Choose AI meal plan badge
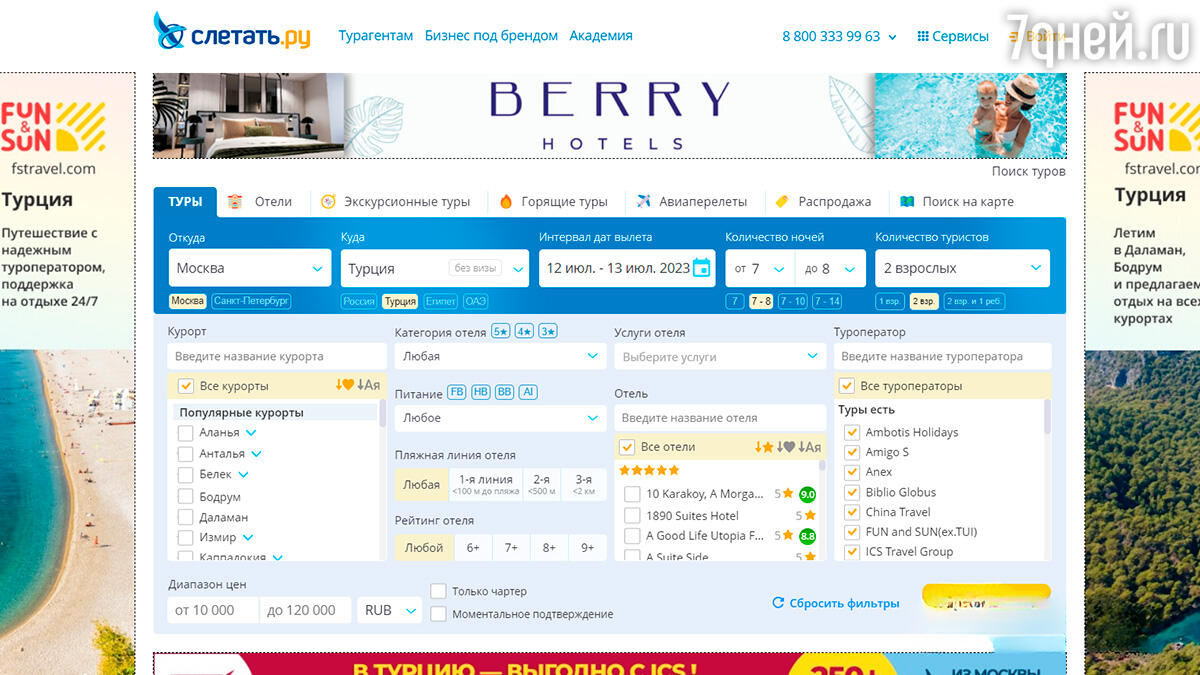The height and width of the screenshot is (675, 1200). tap(528, 393)
